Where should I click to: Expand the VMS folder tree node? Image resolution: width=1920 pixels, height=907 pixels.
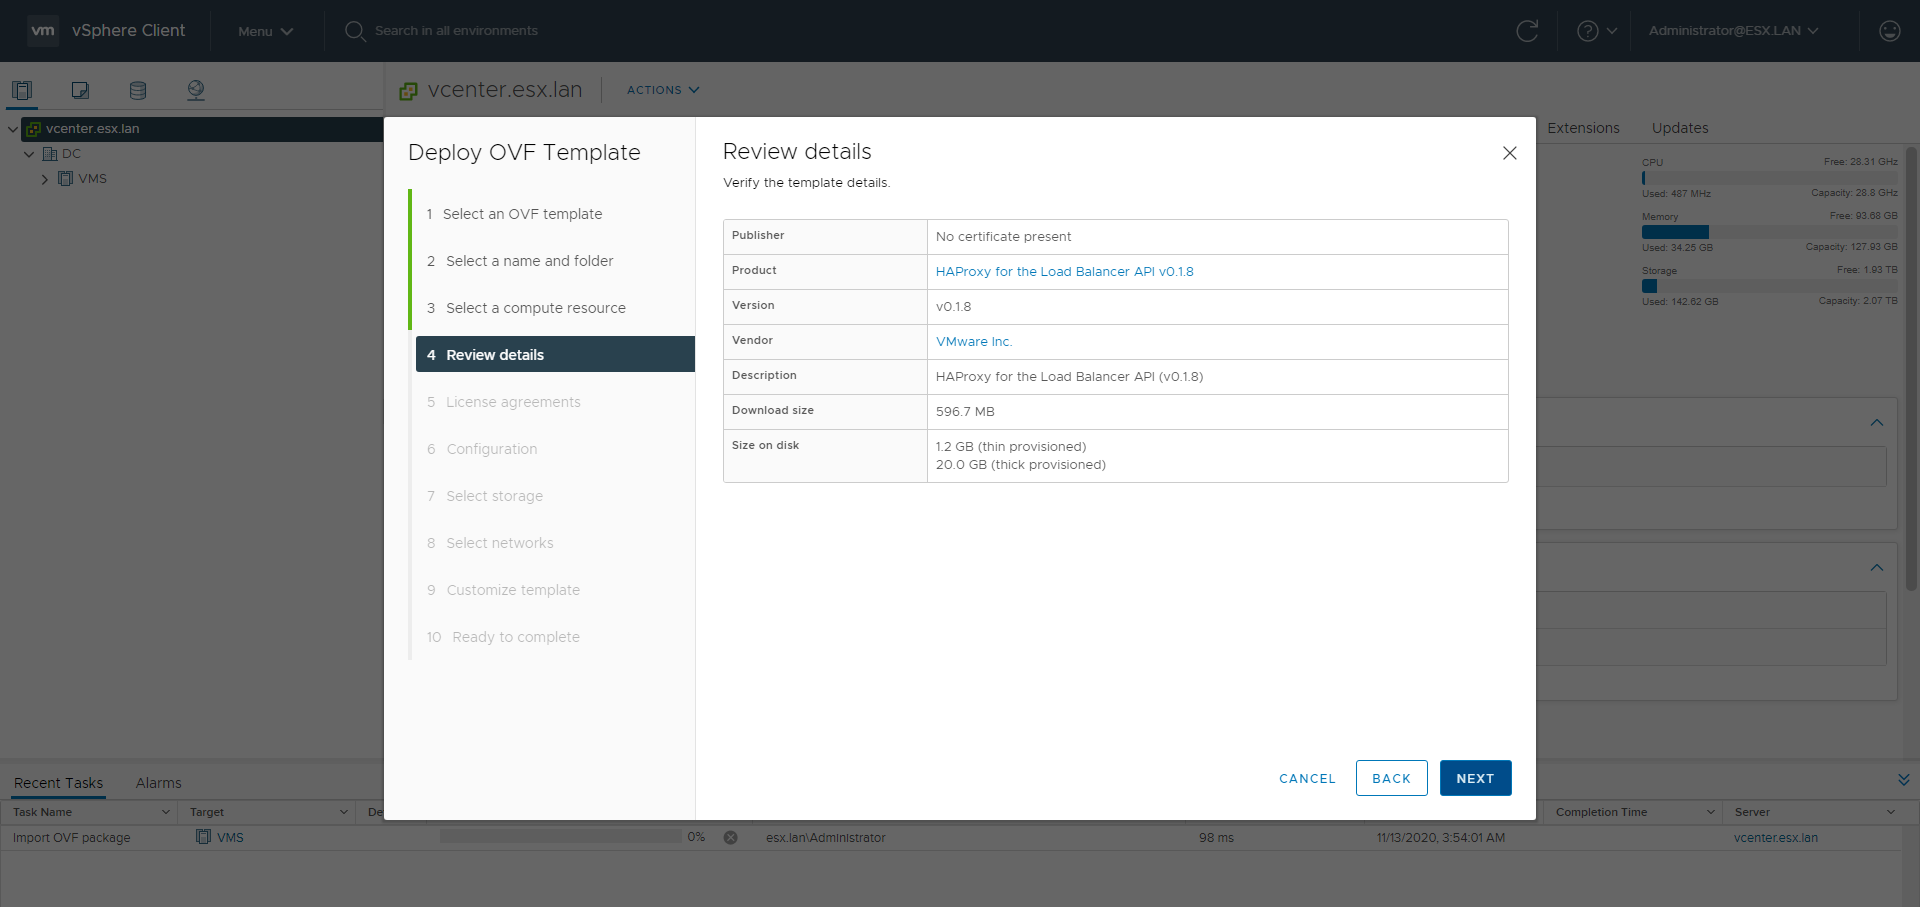point(45,180)
